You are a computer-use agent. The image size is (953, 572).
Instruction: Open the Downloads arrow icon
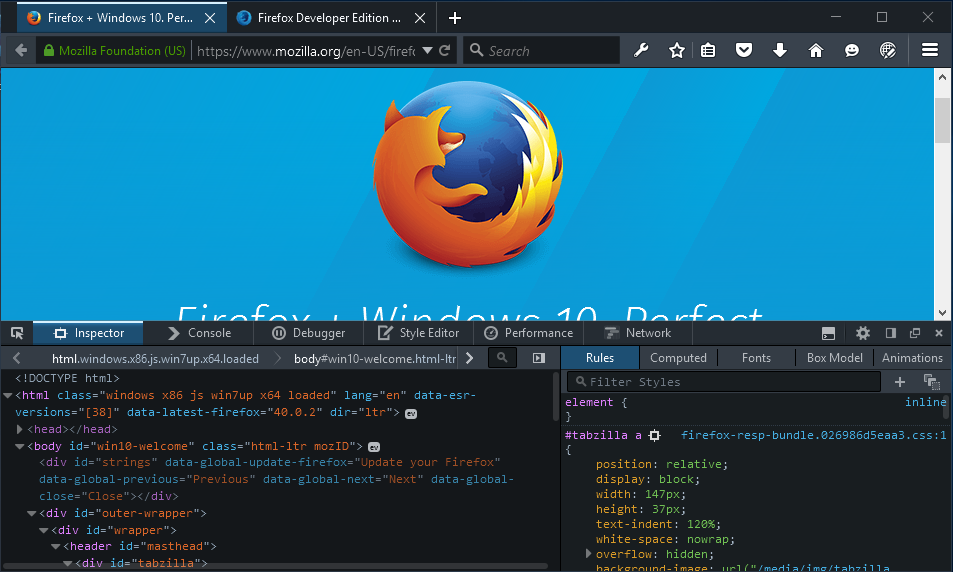tap(780, 51)
